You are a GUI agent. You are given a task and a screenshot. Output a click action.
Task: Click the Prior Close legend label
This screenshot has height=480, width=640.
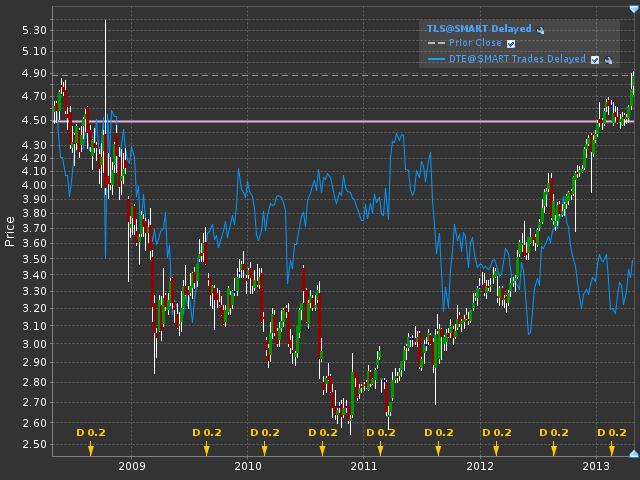click(x=475, y=43)
